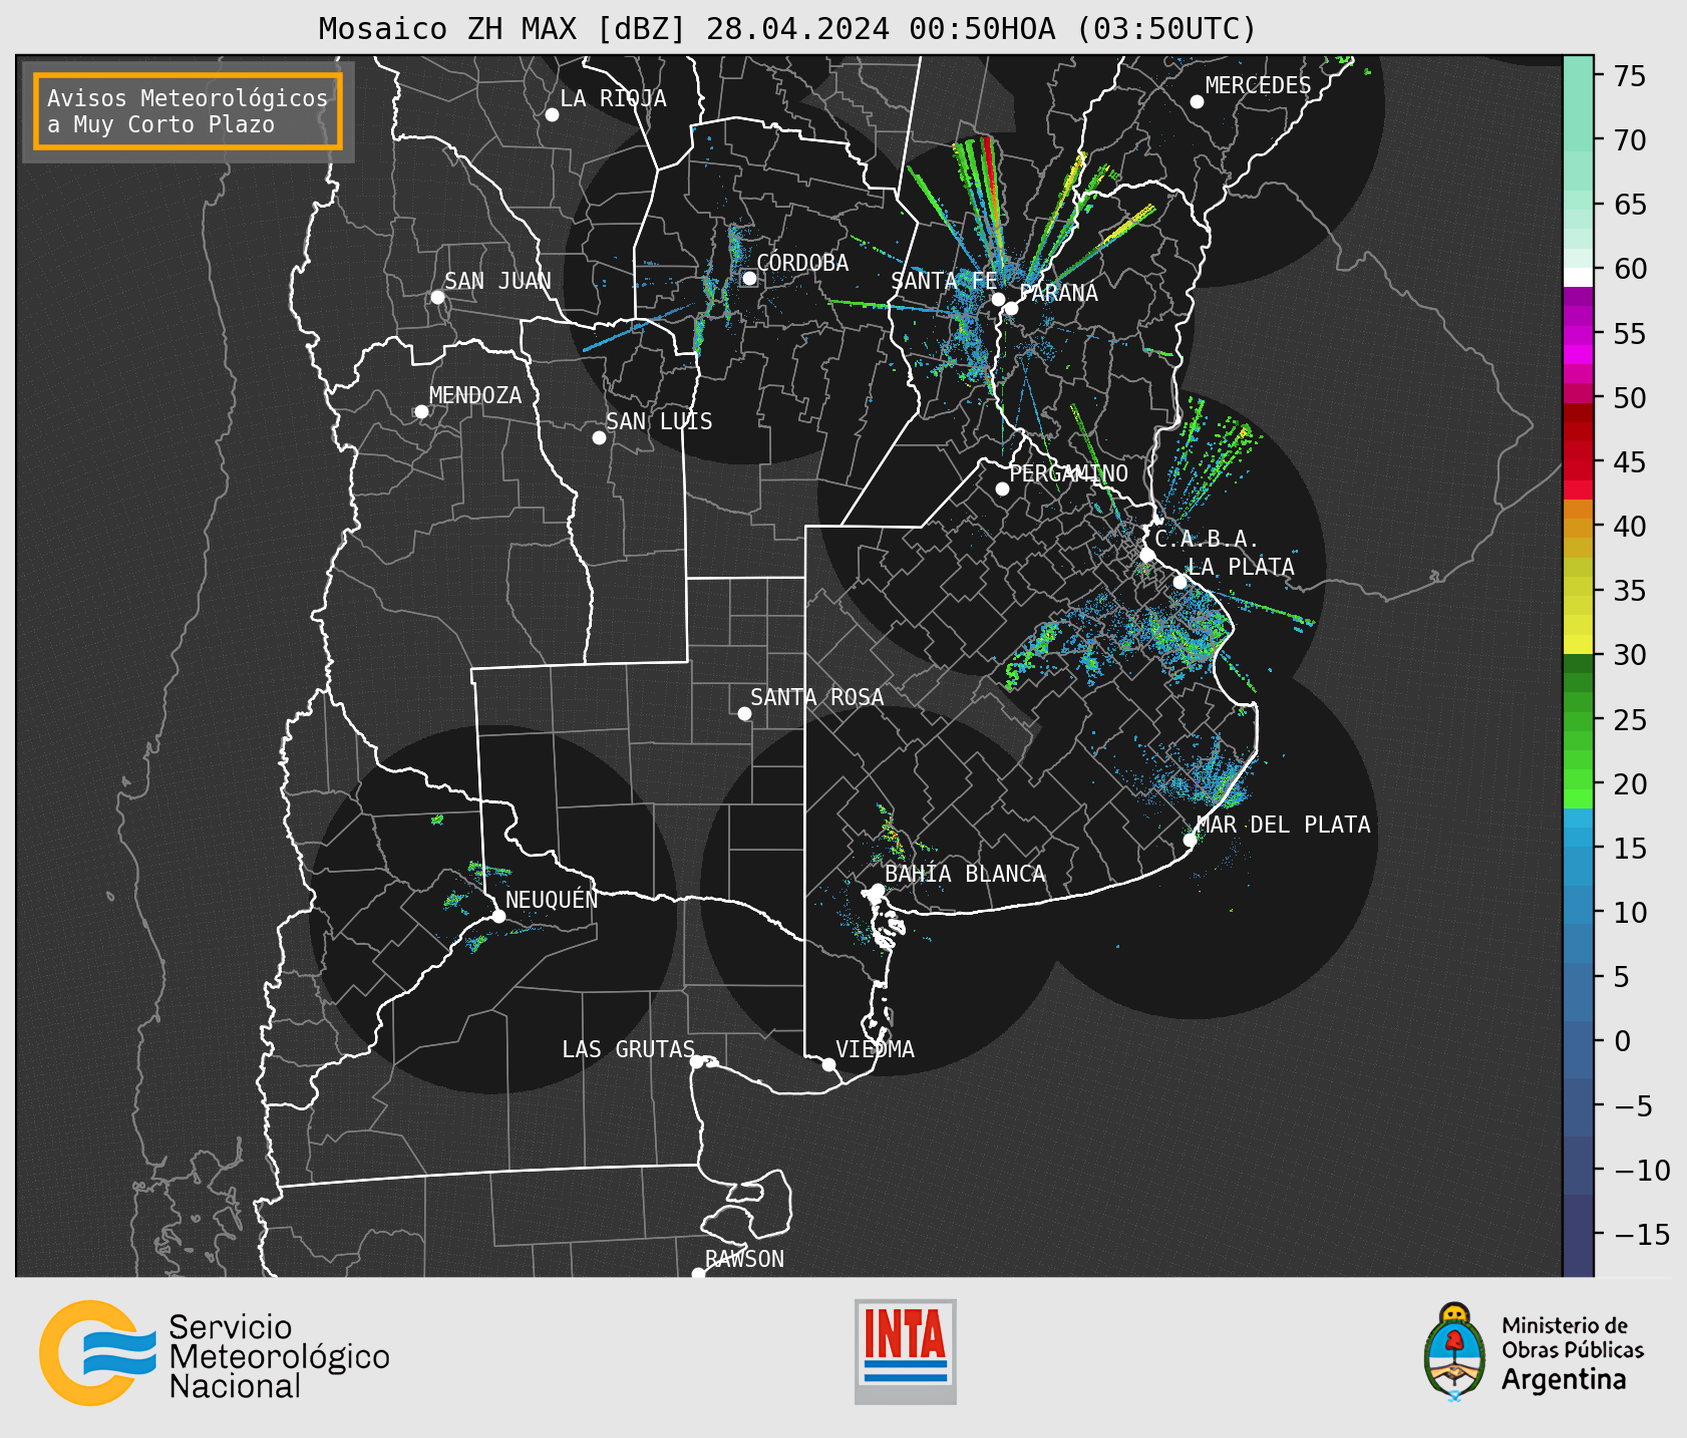This screenshot has height=1438, width=1687.
Task: Click the INTA logo
Action: [x=905, y=1351]
